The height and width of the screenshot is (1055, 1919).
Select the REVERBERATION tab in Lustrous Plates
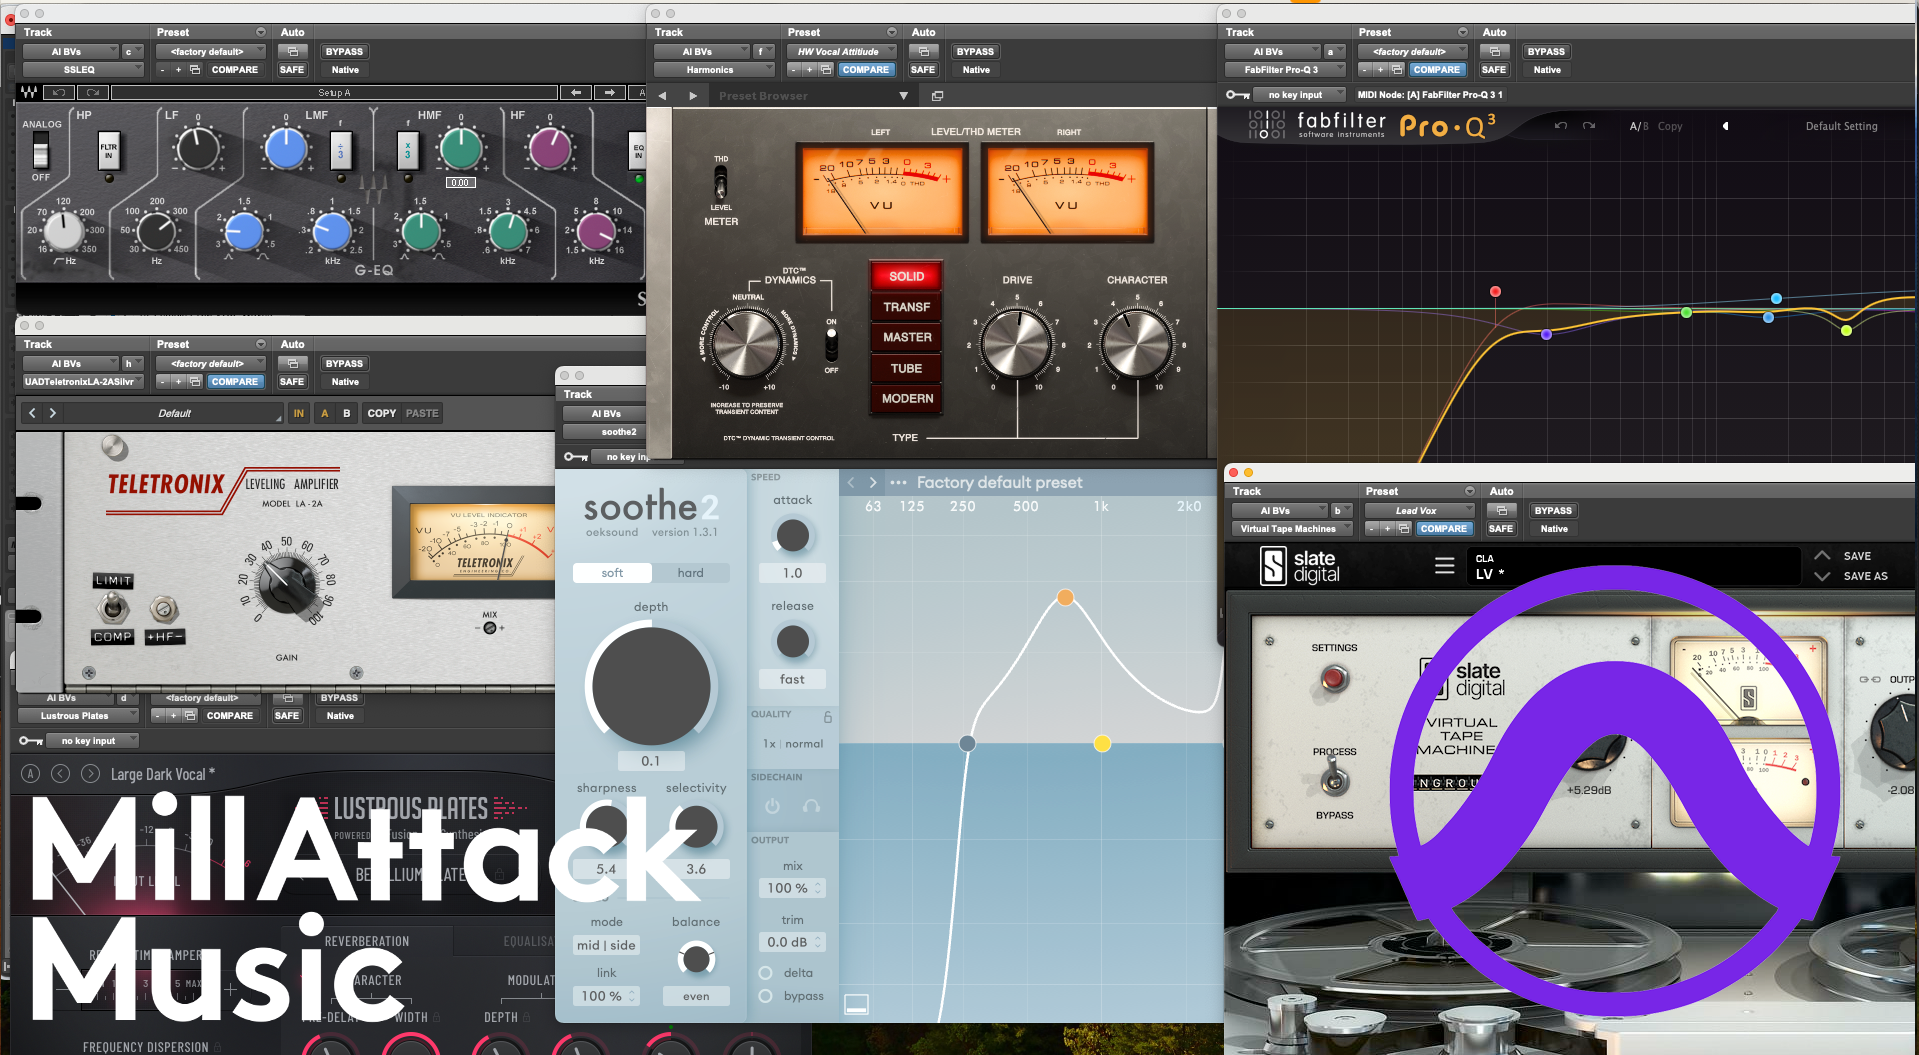click(x=368, y=940)
